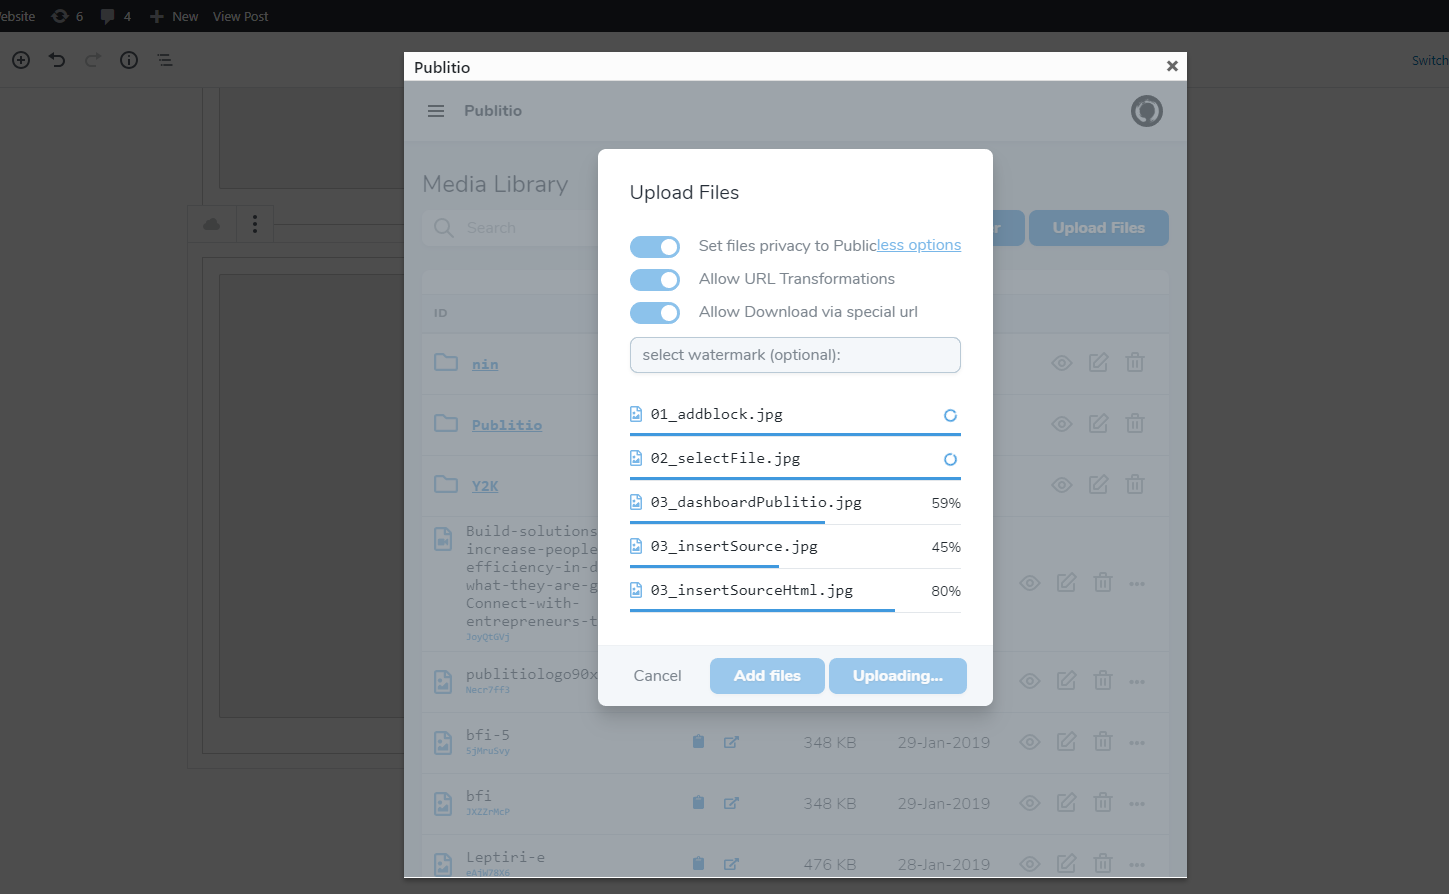View the nin folder via eye icon
Viewport: 1449px width, 894px height.
pyautogui.click(x=1062, y=363)
